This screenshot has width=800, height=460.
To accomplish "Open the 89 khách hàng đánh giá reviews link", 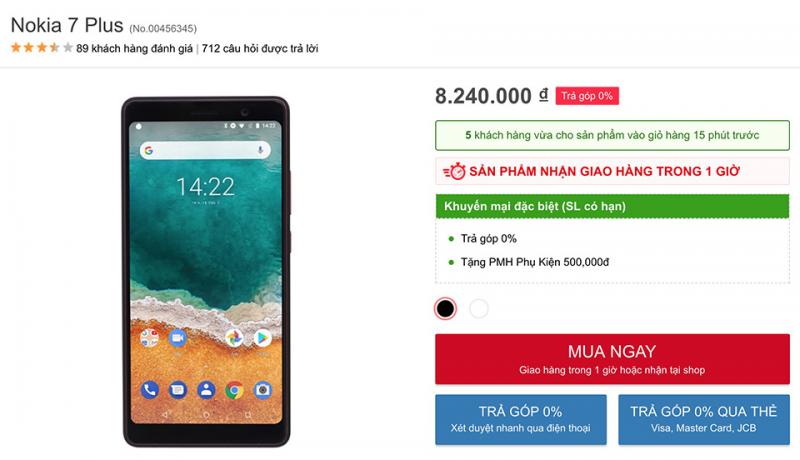I will click(134, 48).
